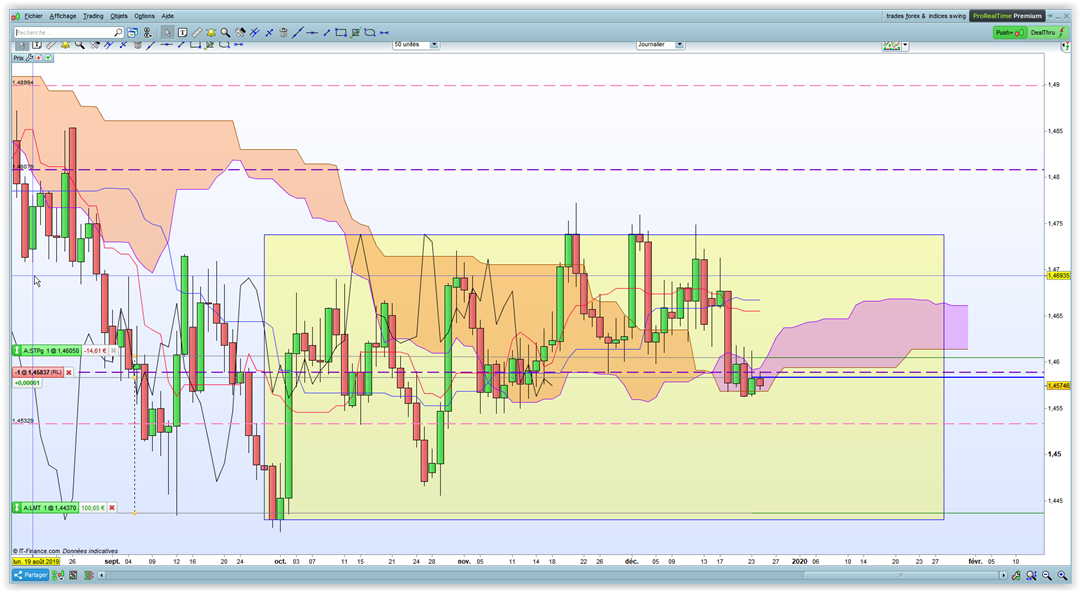Viewport: 1080px width, 592px height.
Task: Close the -1@1,45837 position with the red X
Action: pos(69,372)
